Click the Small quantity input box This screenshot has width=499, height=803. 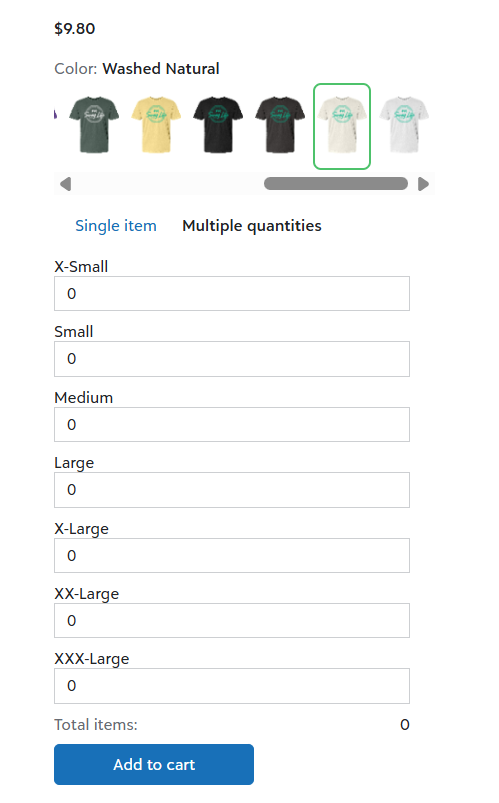click(232, 358)
